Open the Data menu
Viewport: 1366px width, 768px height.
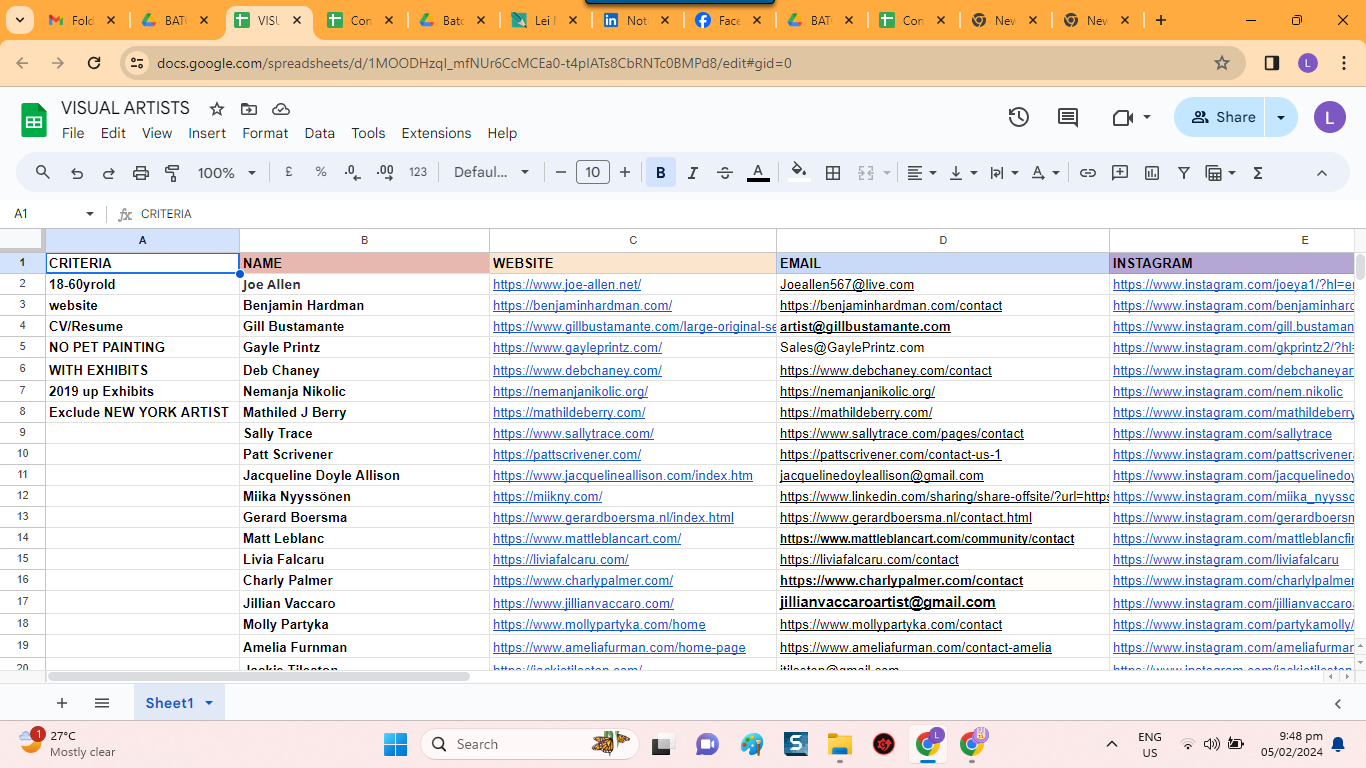point(320,133)
